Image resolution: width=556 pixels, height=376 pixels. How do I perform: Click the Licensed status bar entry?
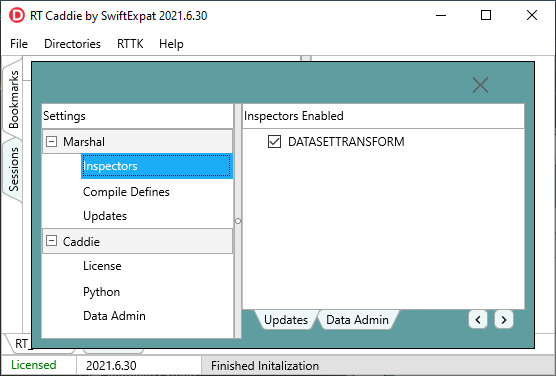pyautogui.click(x=34, y=365)
